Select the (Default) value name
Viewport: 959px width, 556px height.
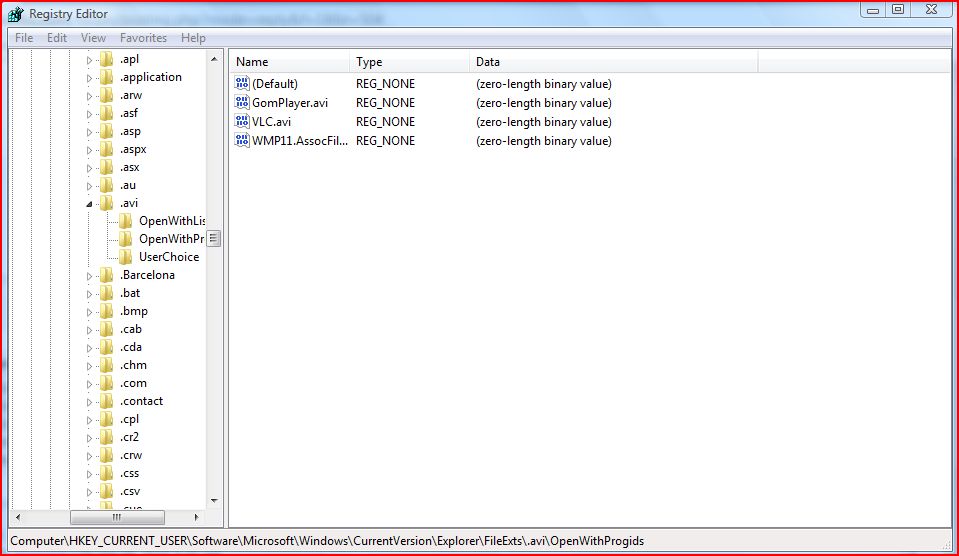tap(275, 84)
